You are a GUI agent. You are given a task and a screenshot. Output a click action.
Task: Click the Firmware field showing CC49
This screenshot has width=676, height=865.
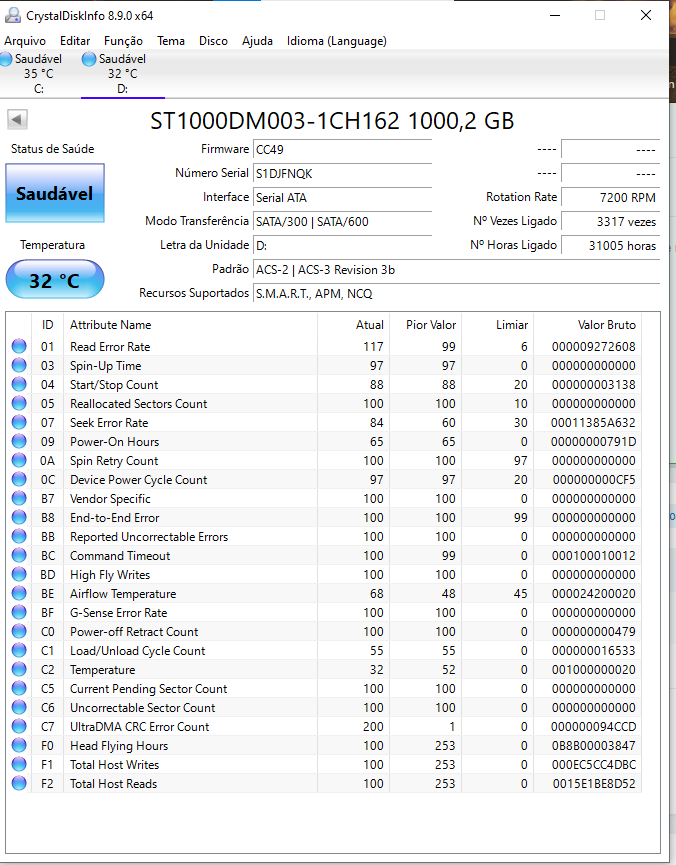342,149
